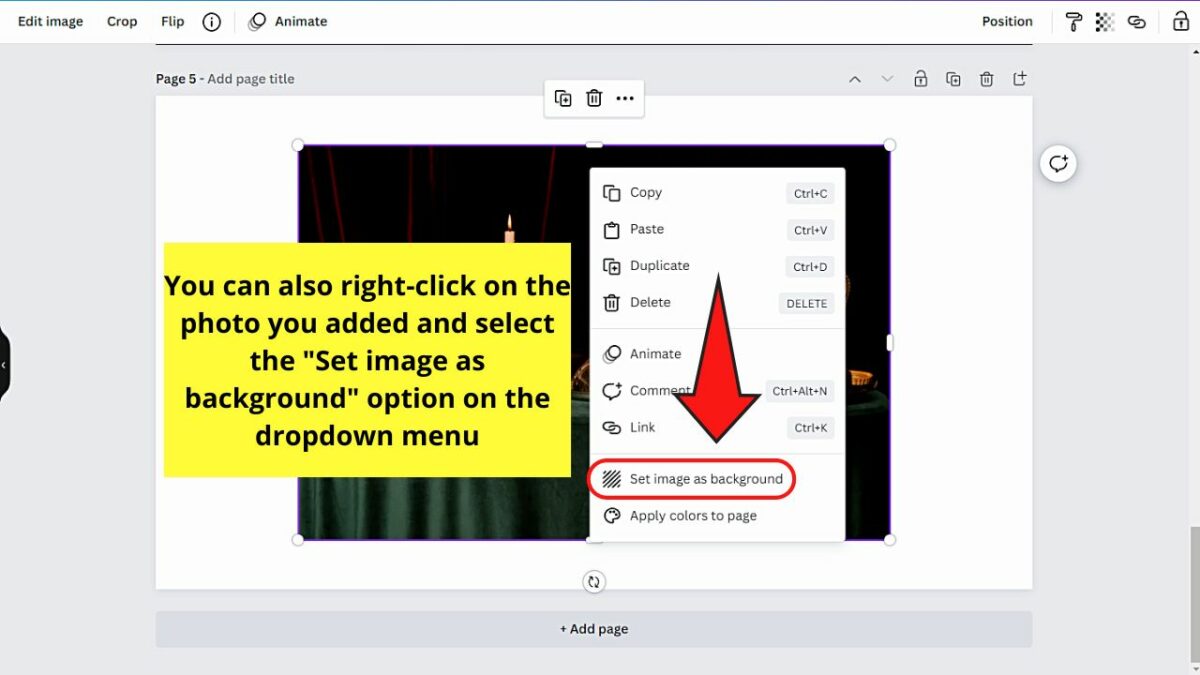Choose Paste from the context menu

717,229
